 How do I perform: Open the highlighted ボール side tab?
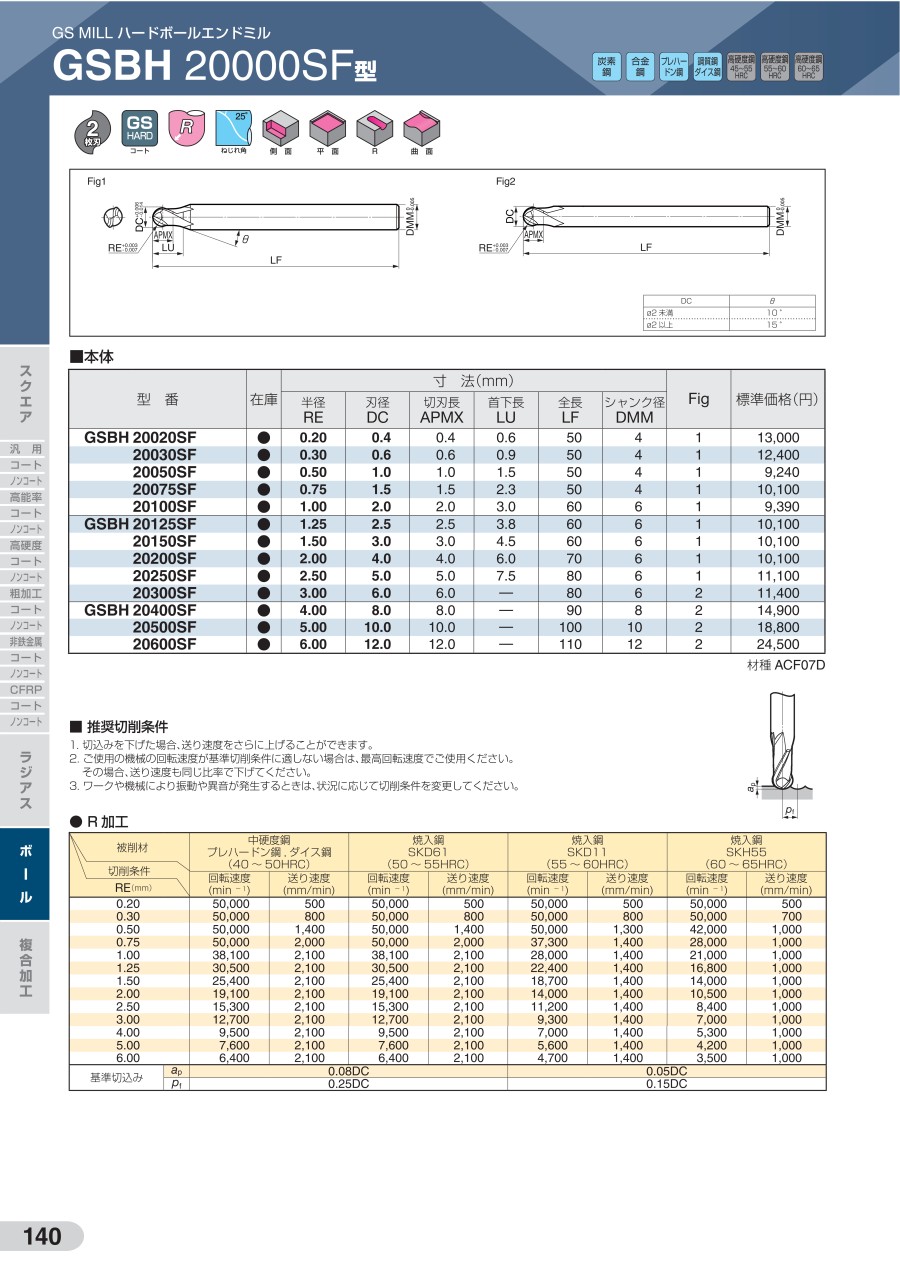25,873
